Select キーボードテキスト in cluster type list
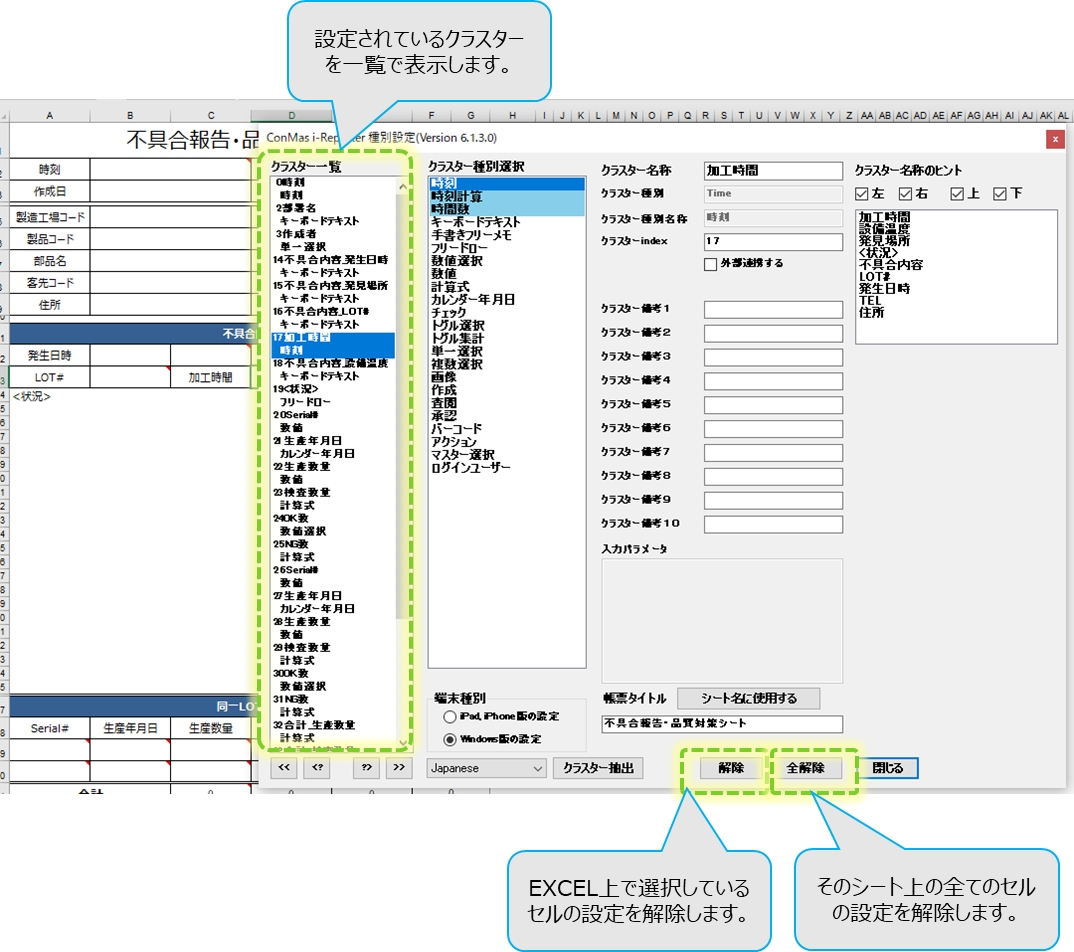The image size is (1074, 952). (475, 222)
